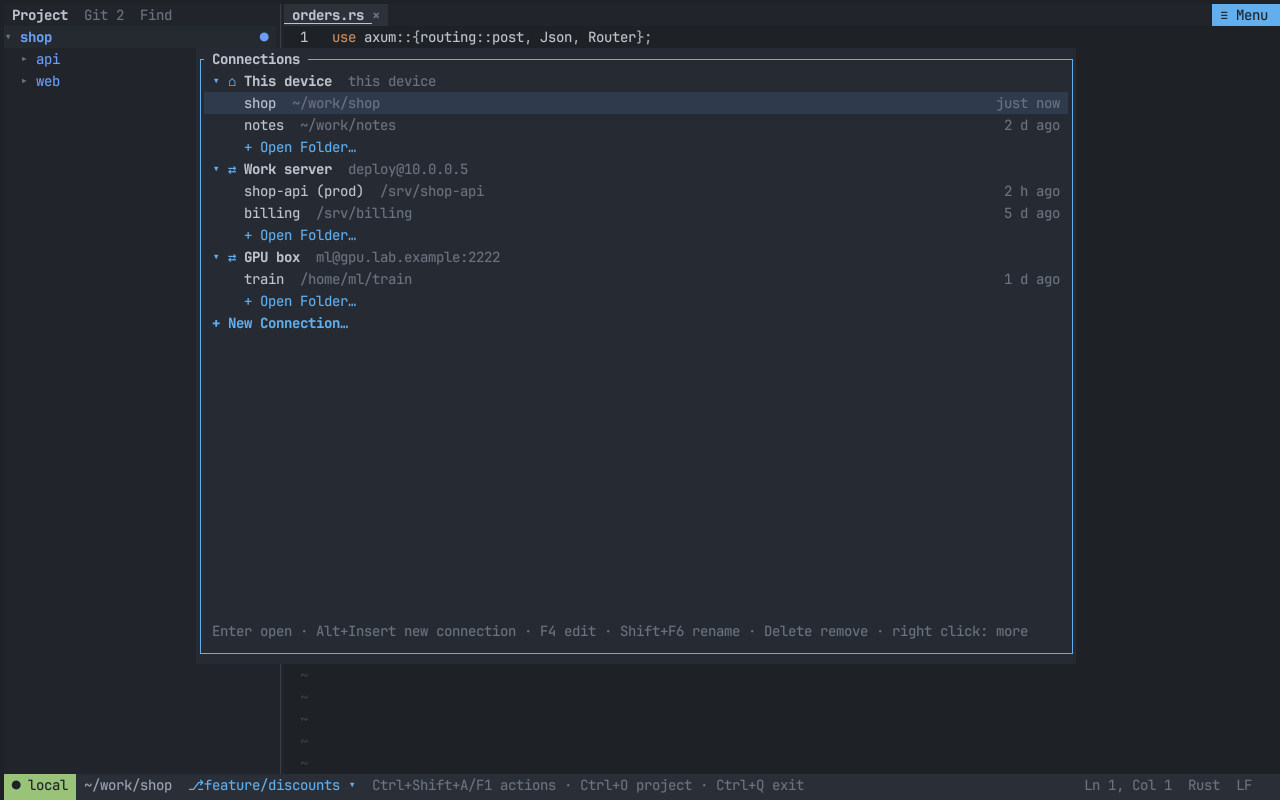Screen dimensions: 1280x800
Task: Click the Shift+F6 rename hint
Action: tap(680, 631)
